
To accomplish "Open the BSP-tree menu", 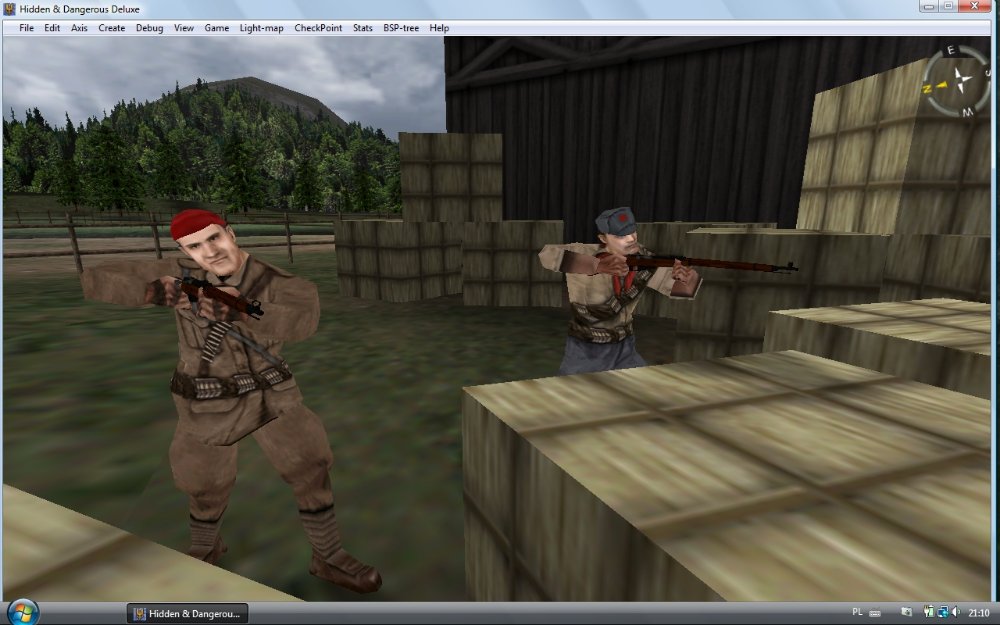I will [x=401, y=28].
